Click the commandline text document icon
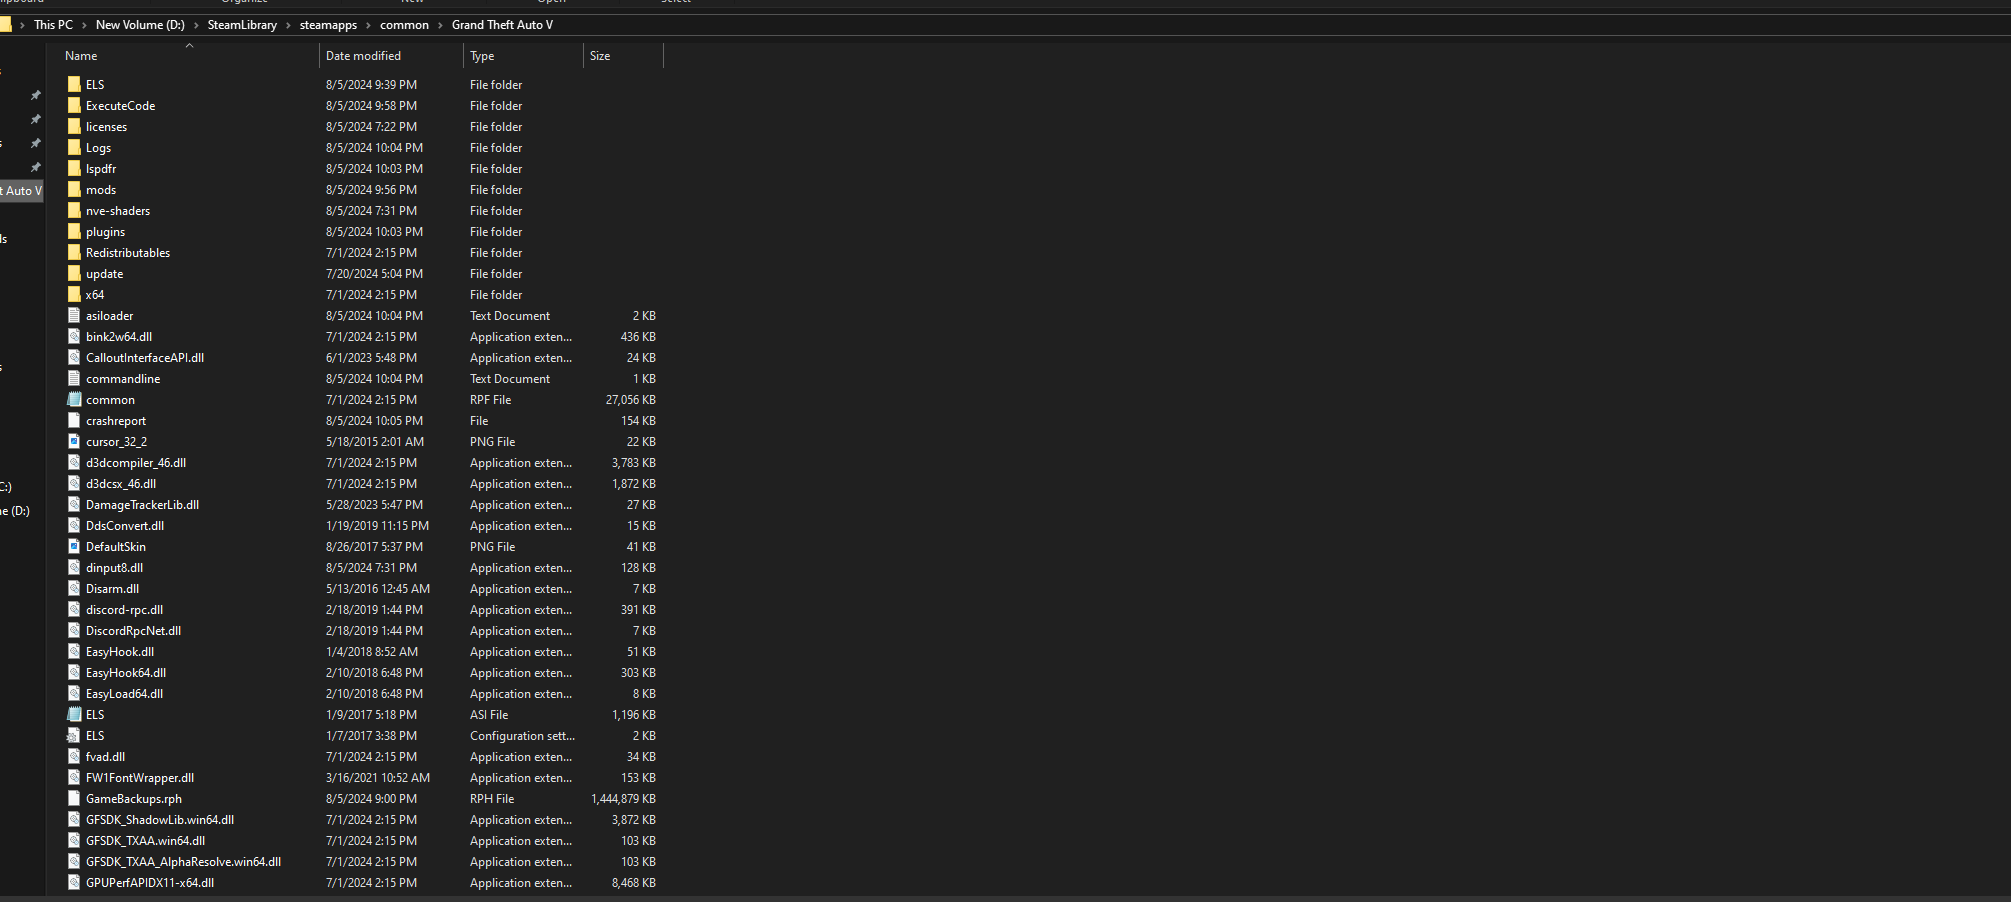Screen dimensions: 2011x902 point(74,378)
